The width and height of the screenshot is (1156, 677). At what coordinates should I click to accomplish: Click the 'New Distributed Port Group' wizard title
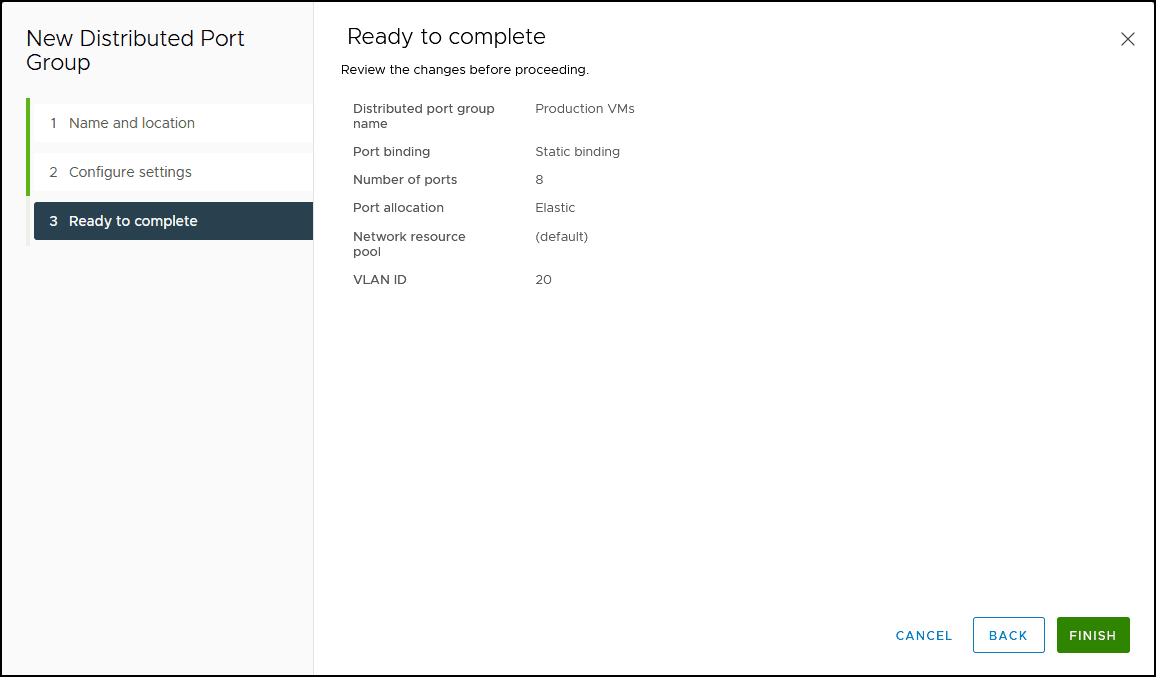(x=135, y=50)
